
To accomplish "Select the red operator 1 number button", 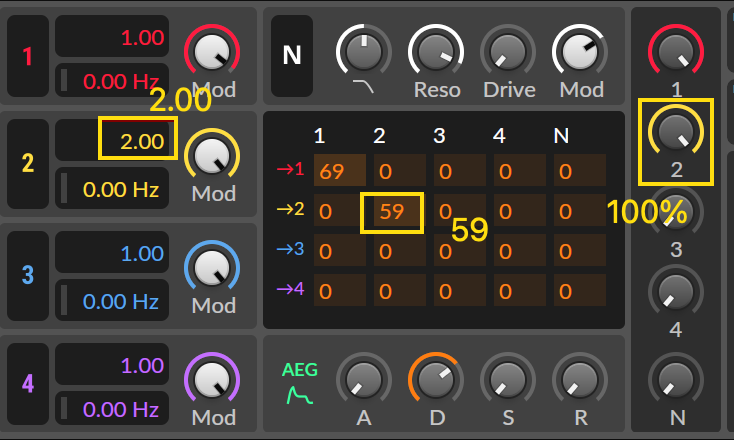I will (x=28, y=56).
